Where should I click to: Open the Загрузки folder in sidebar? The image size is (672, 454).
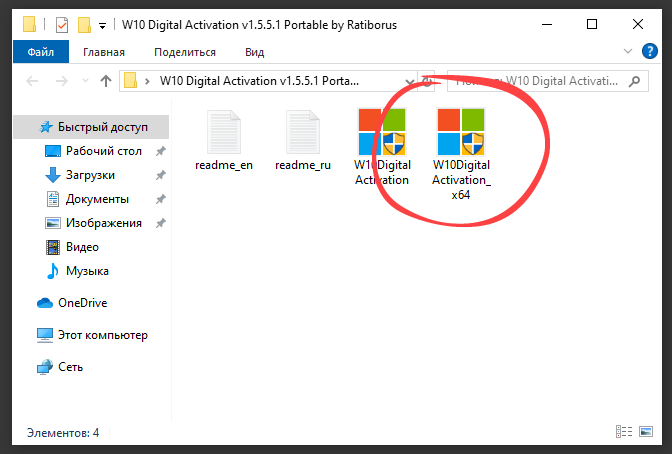(x=91, y=175)
